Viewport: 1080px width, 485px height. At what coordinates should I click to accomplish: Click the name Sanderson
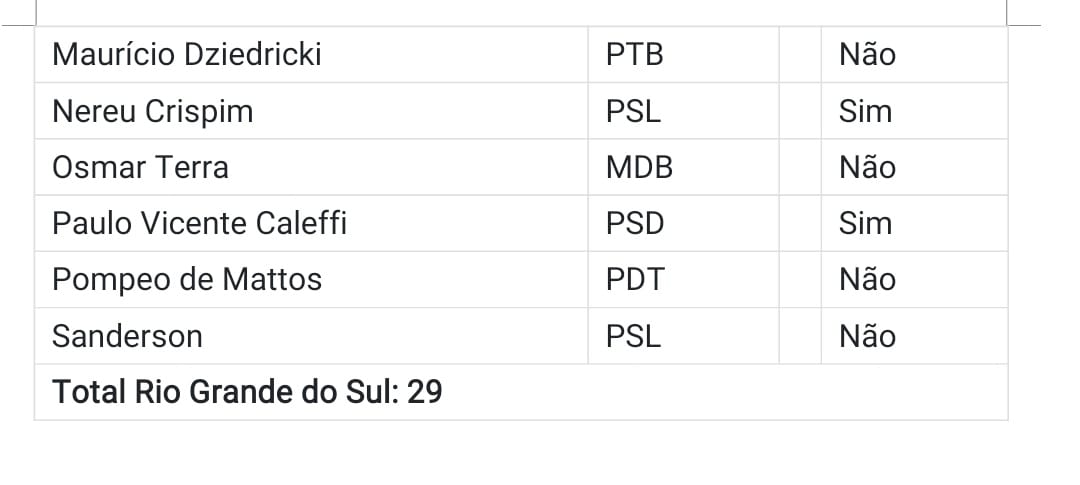(x=127, y=336)
